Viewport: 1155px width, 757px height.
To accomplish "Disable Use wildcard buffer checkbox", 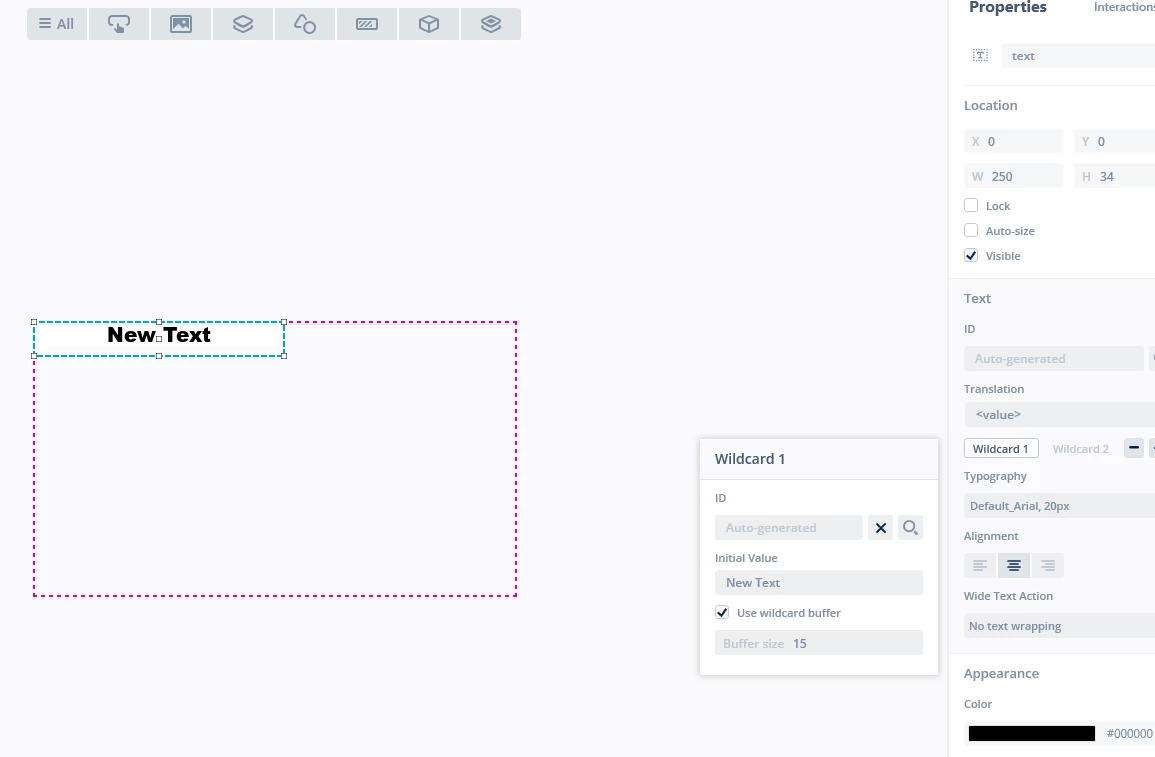I will click(x=722, y=613).
